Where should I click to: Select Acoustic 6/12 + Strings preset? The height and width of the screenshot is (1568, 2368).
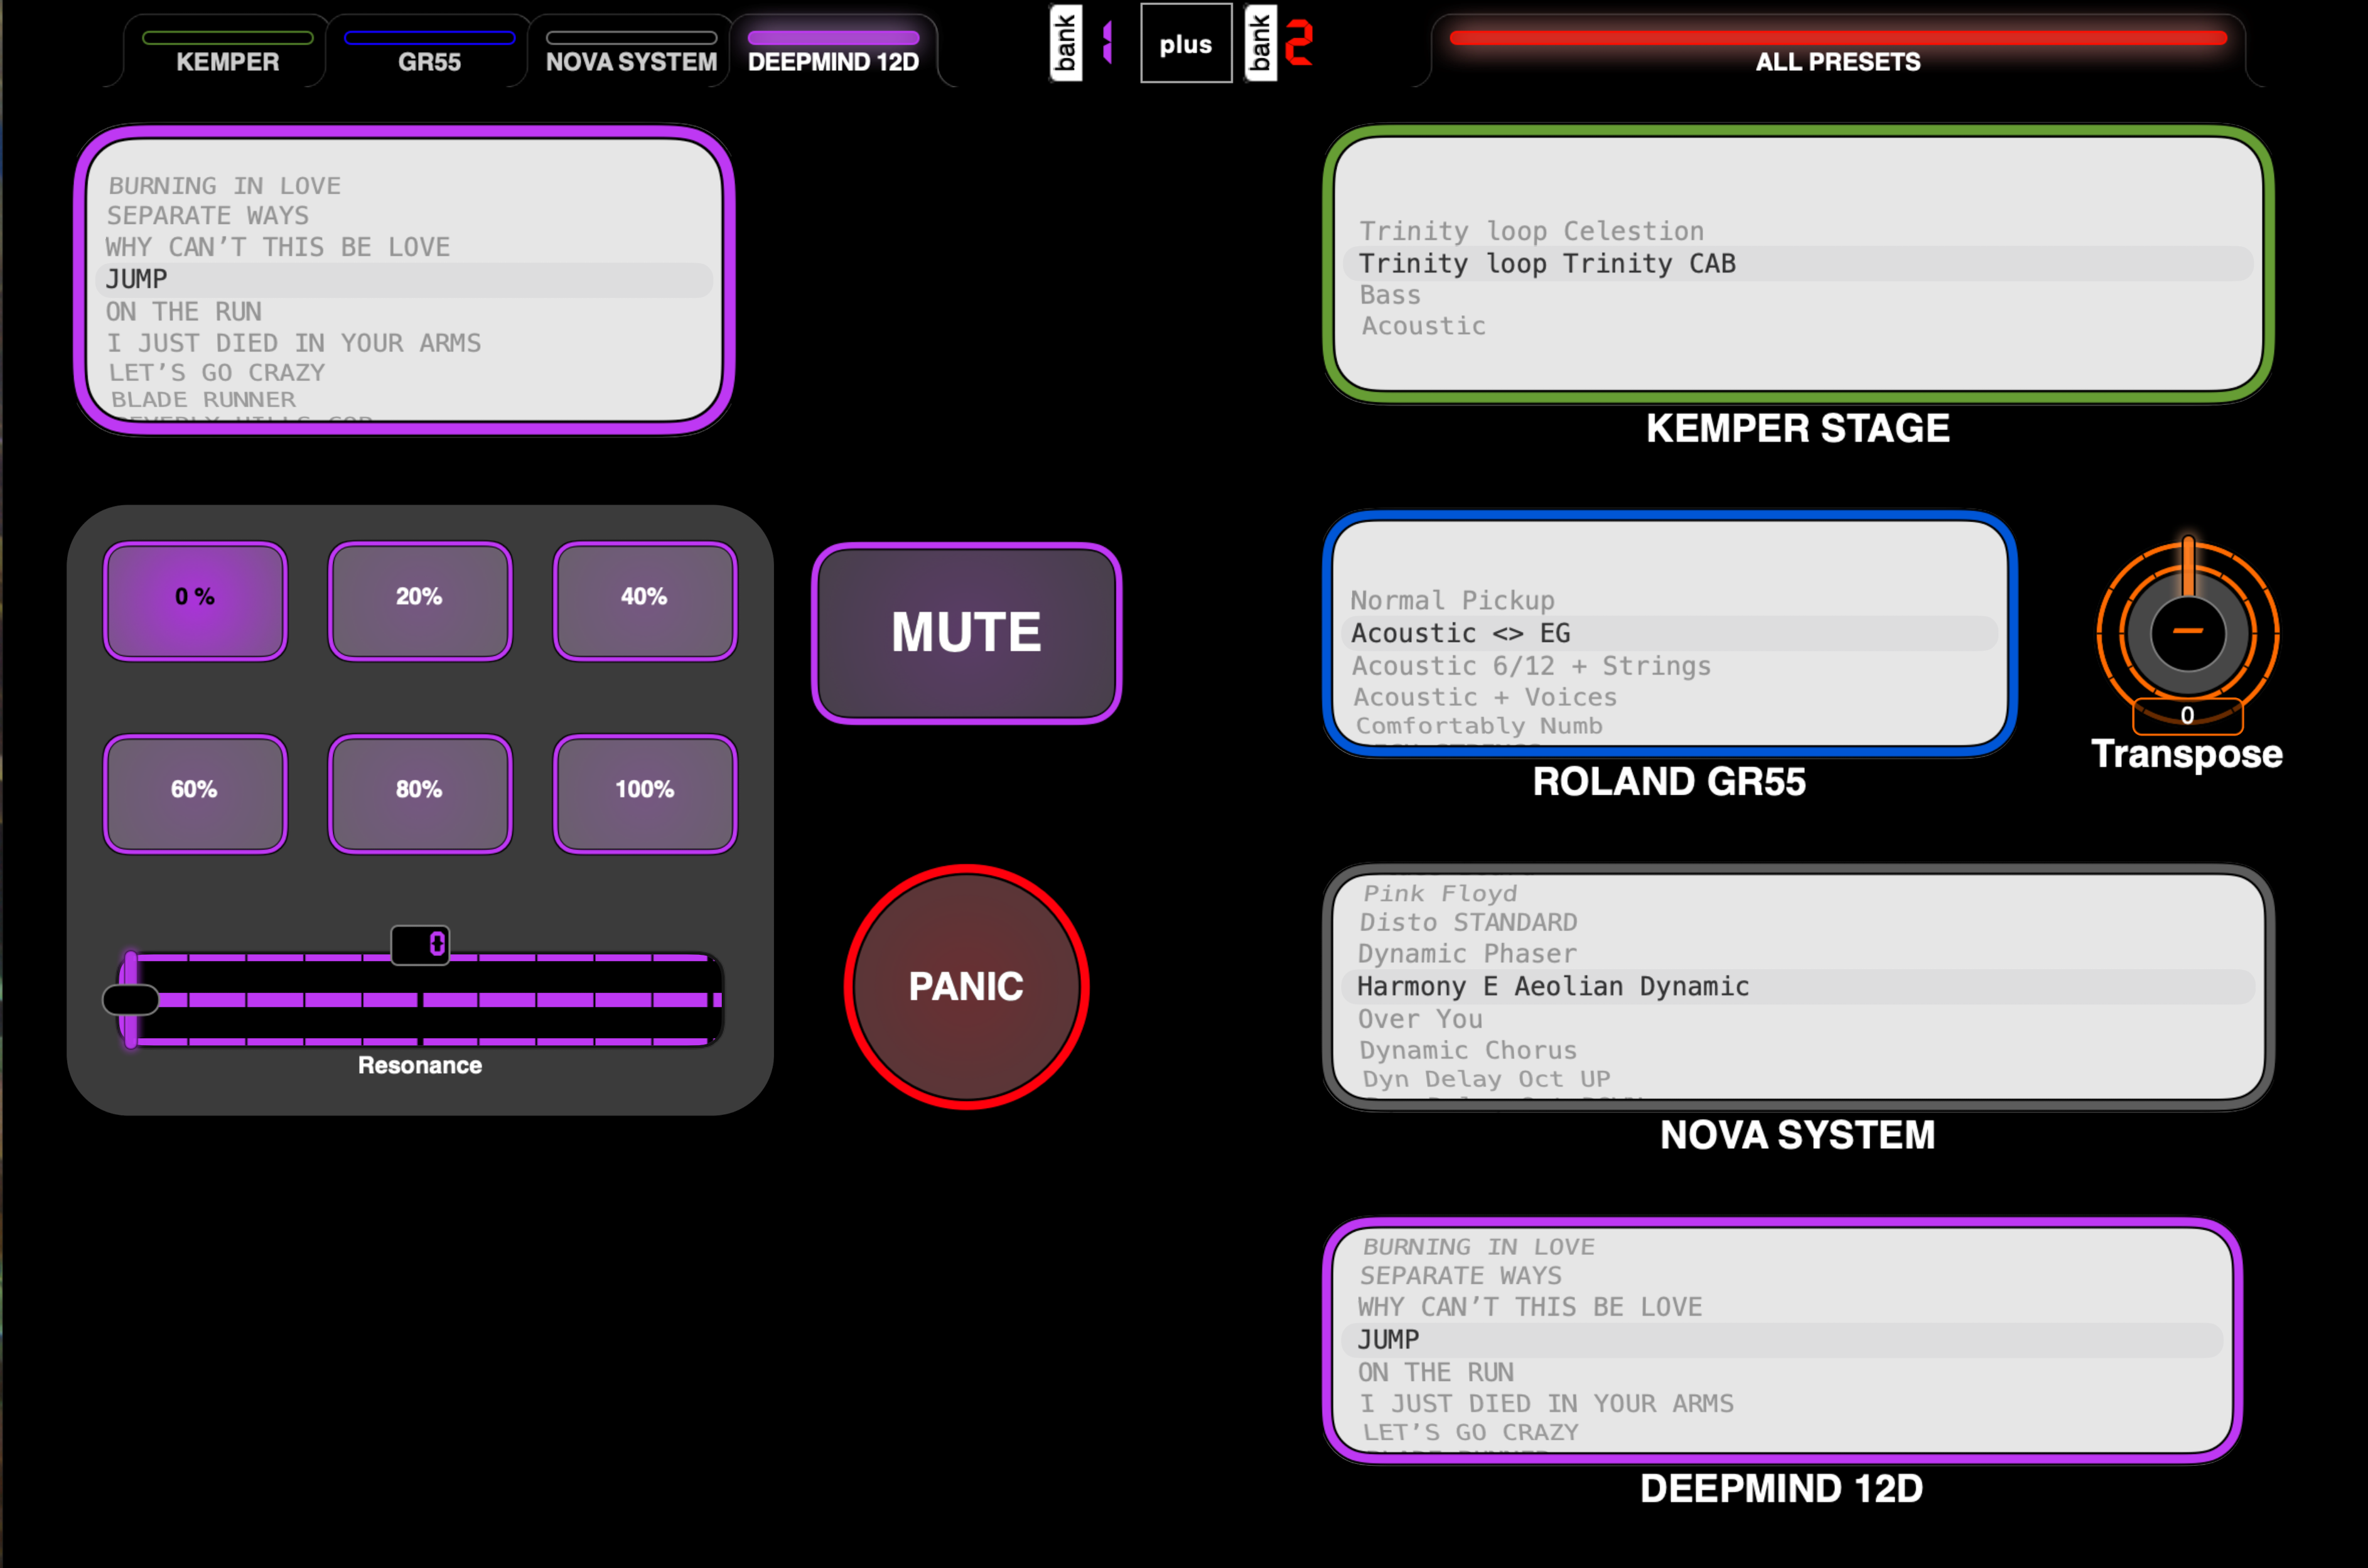click(1531, 666)
